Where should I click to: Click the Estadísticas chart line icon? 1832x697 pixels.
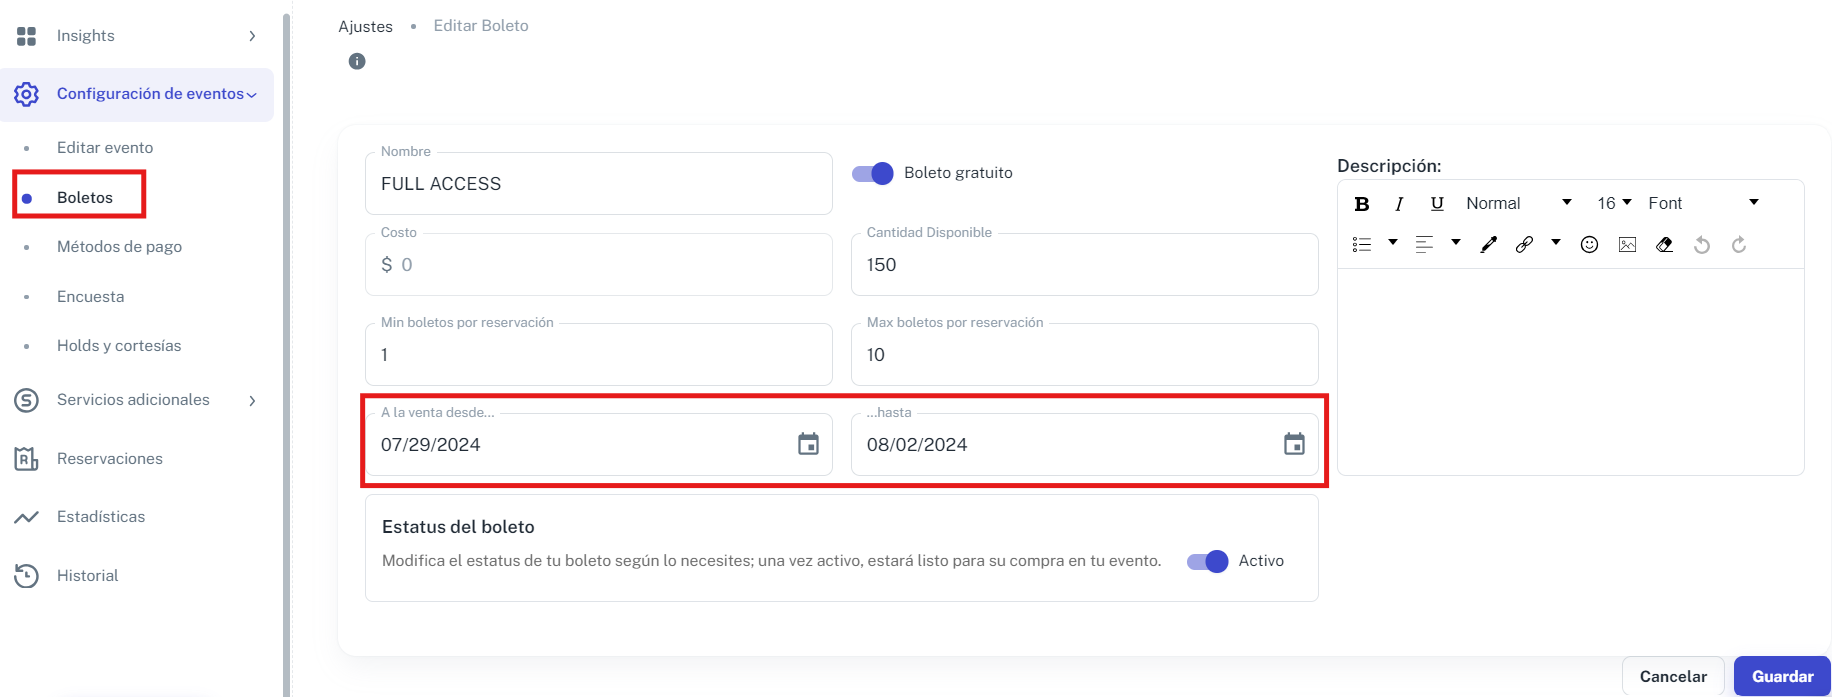[x=26, y=517]
